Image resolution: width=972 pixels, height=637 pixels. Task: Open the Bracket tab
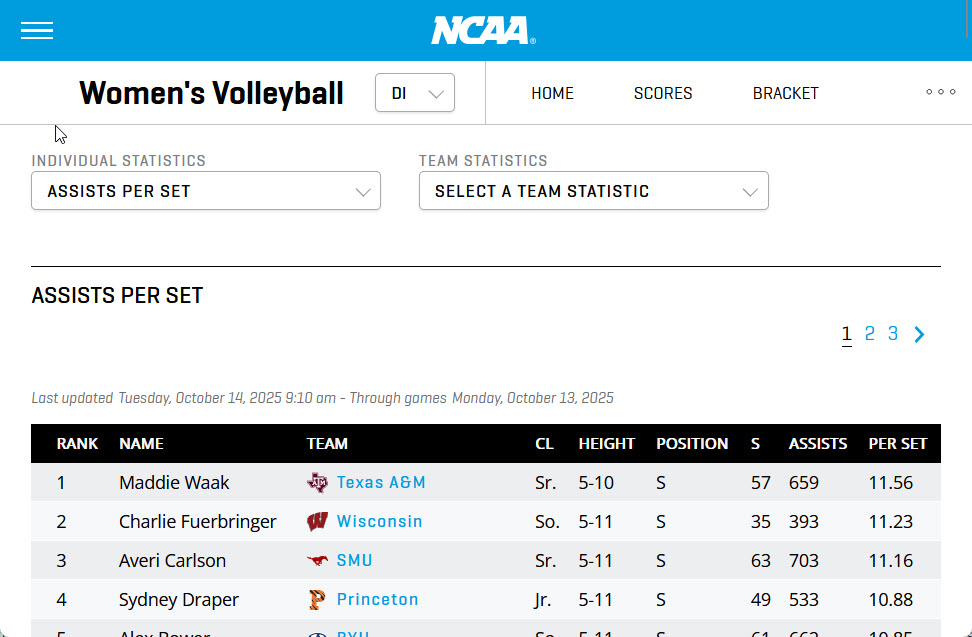(x=785, y=93)
